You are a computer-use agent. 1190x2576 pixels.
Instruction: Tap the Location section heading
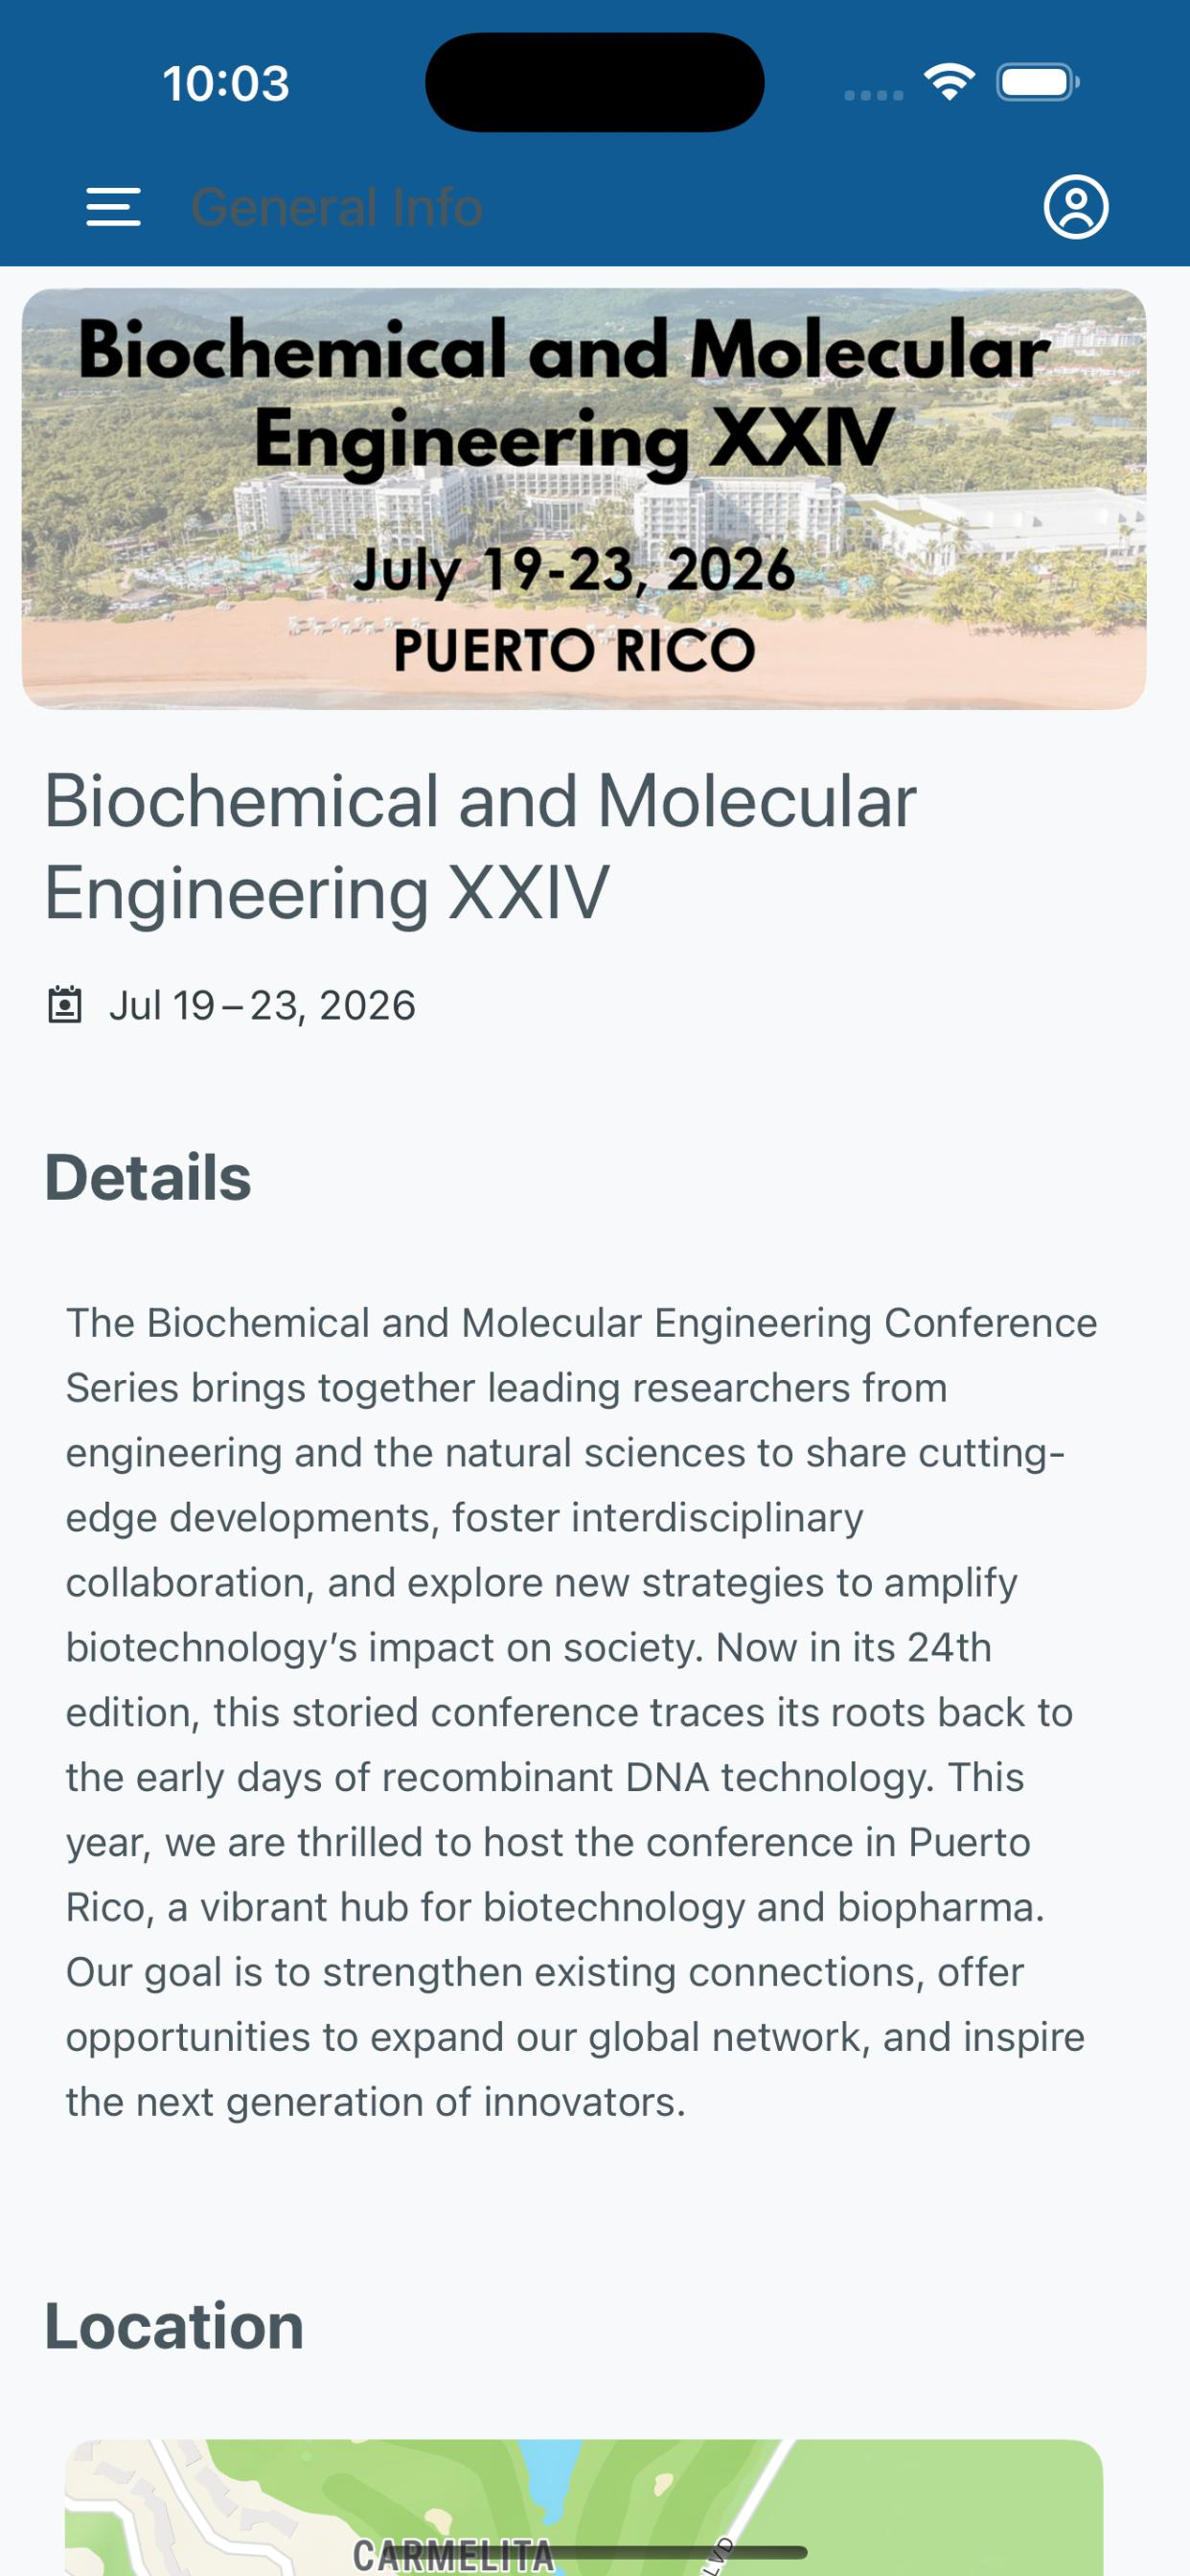(x=174, y=2326)
